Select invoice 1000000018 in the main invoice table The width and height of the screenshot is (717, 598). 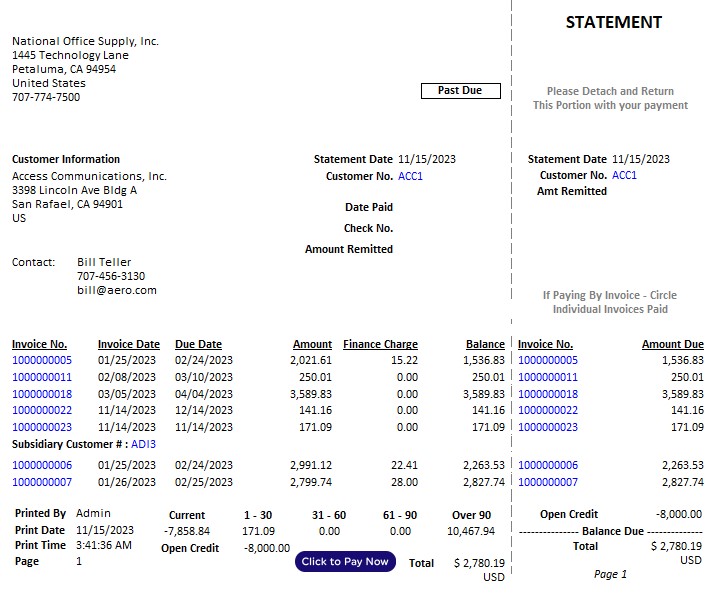tap(42, 394)
